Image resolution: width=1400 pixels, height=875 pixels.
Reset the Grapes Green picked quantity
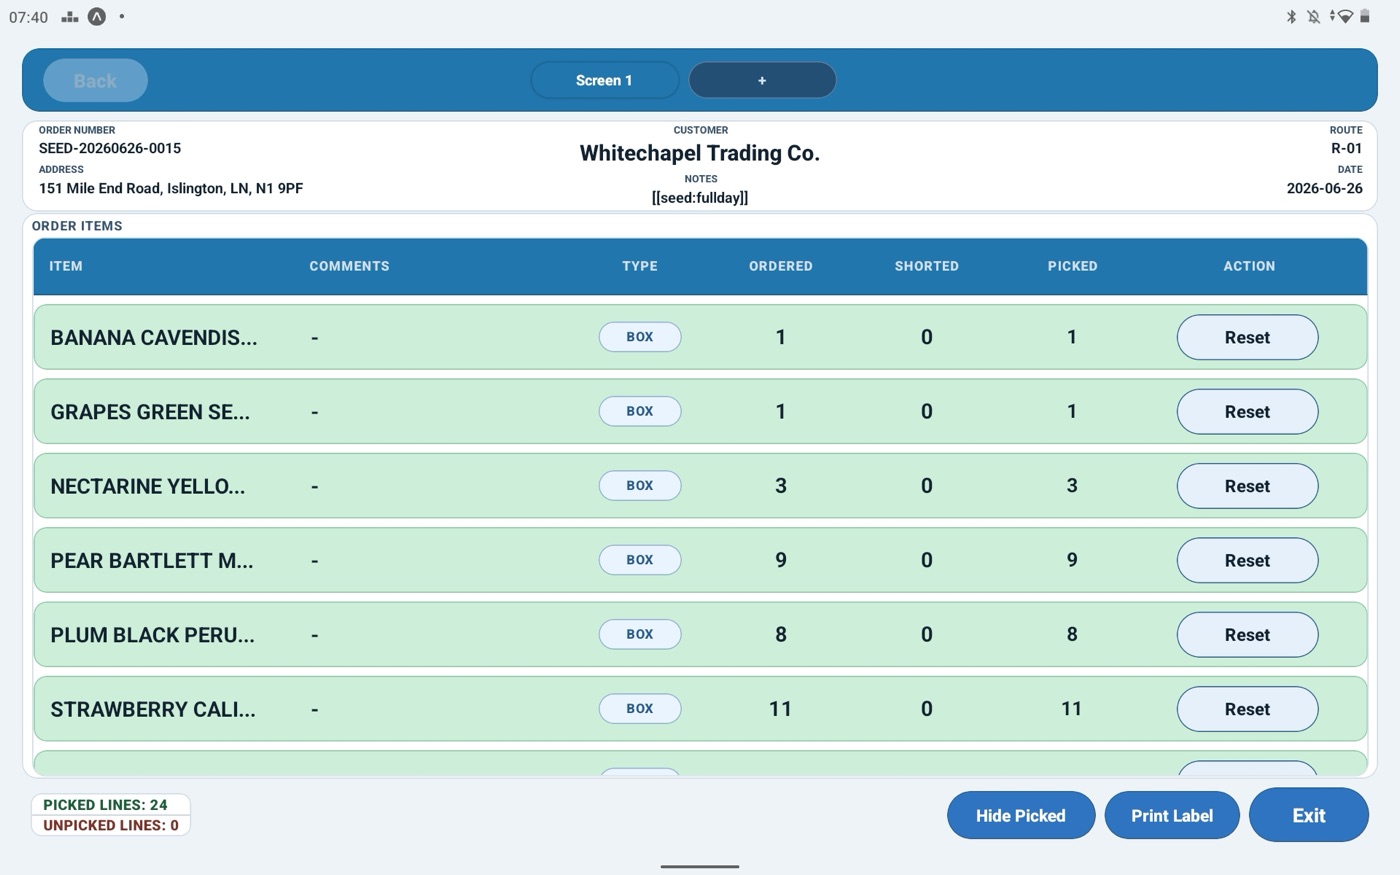point(1247,411)
